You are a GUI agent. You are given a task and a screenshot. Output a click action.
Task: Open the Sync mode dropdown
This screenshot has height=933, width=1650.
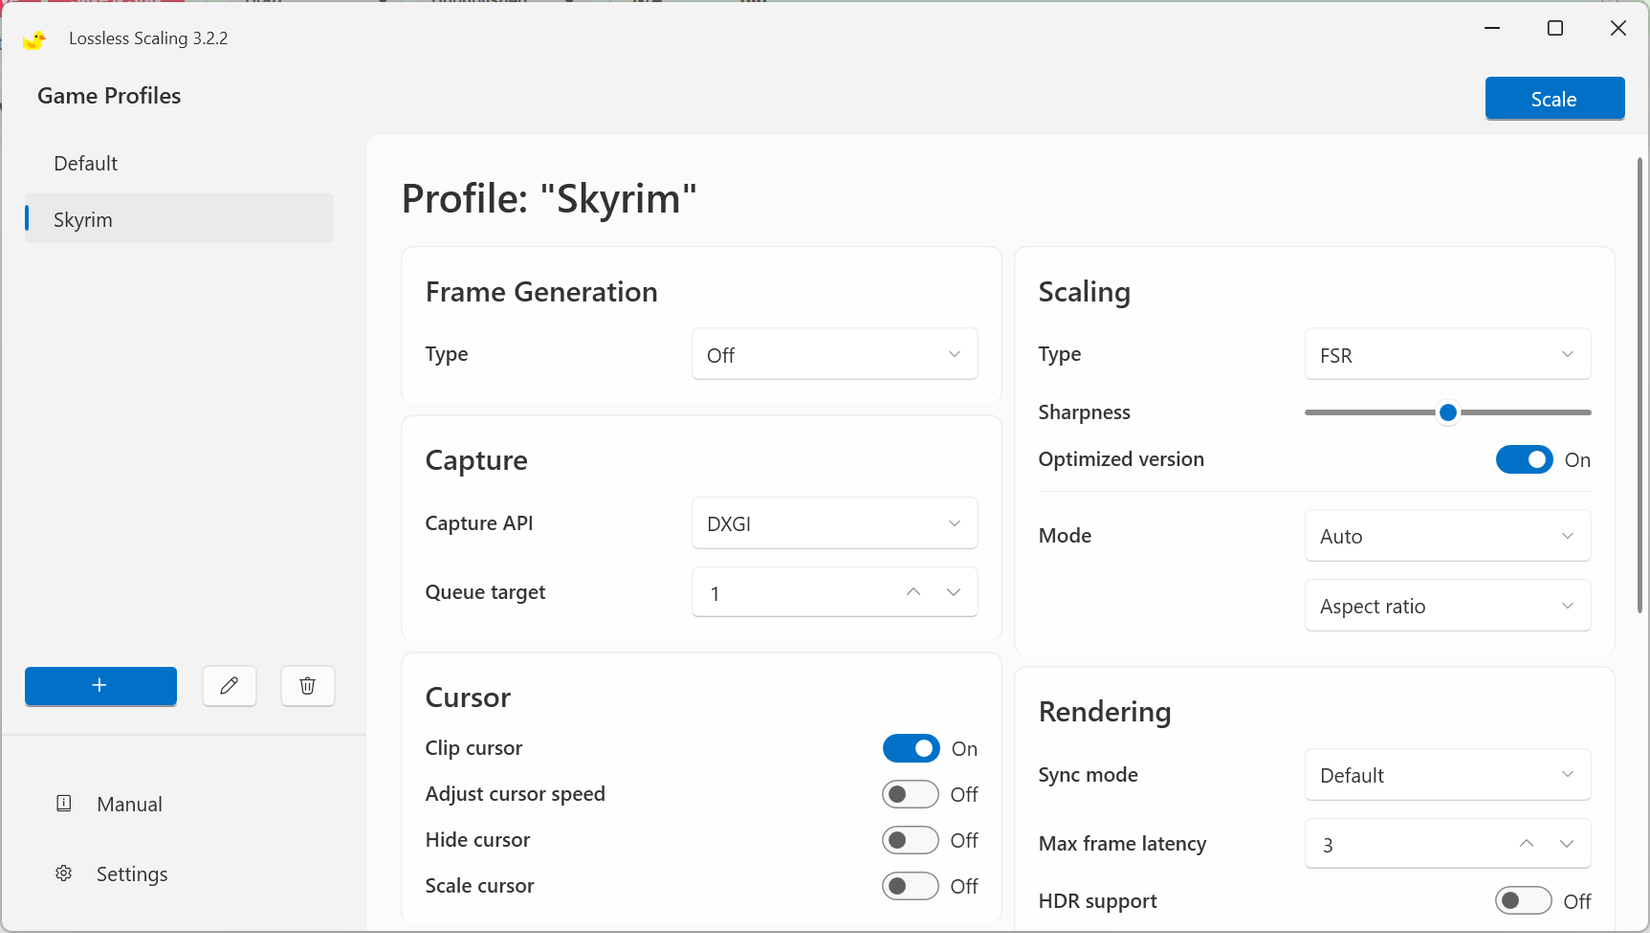coord(1447,775)
